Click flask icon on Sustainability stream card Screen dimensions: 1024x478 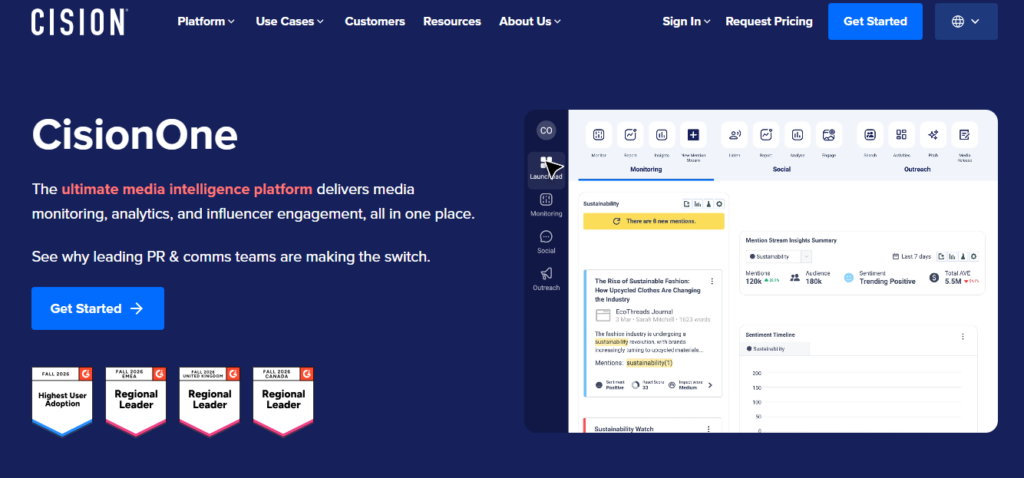click(x=709, y=204)
